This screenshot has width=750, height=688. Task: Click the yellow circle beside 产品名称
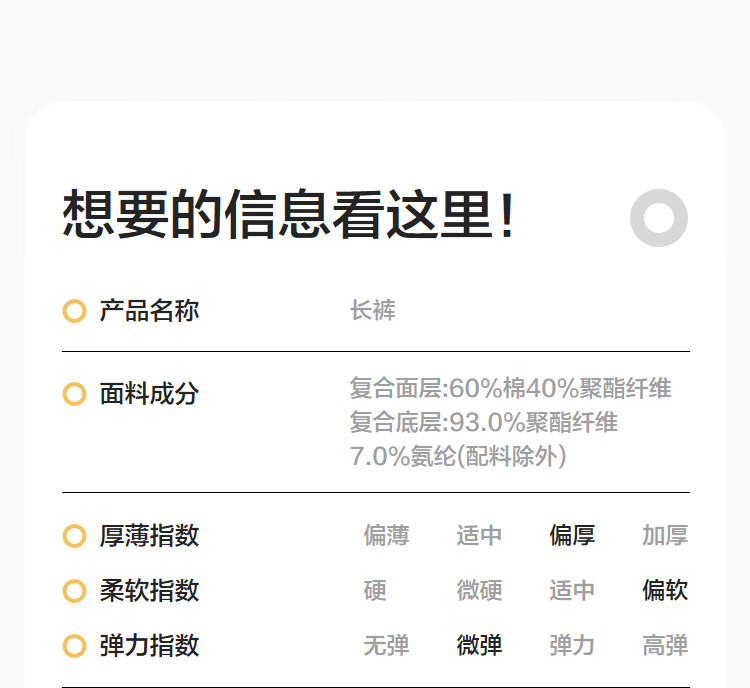point(74,311)
